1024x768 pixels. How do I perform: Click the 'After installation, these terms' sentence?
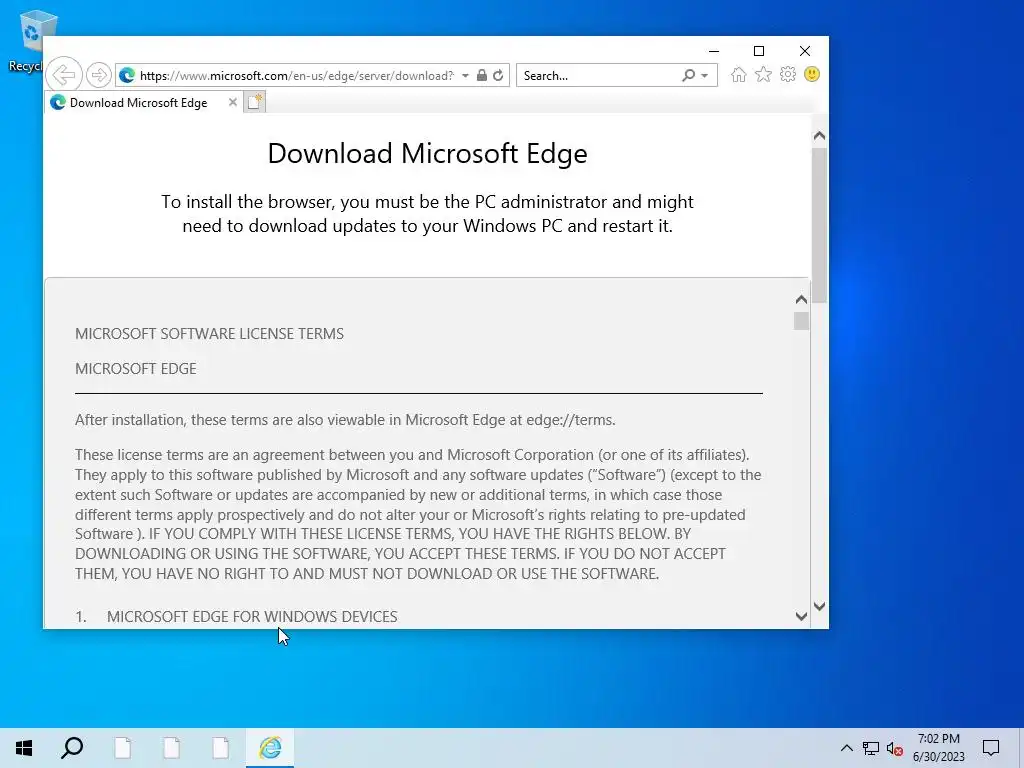coord(345,420)
